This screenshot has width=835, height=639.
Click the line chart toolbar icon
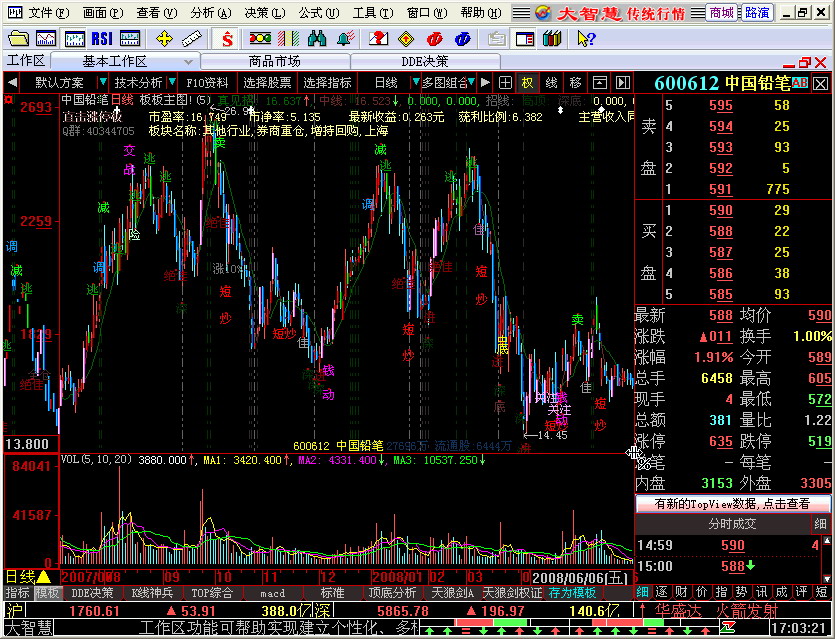click(46, 38)
